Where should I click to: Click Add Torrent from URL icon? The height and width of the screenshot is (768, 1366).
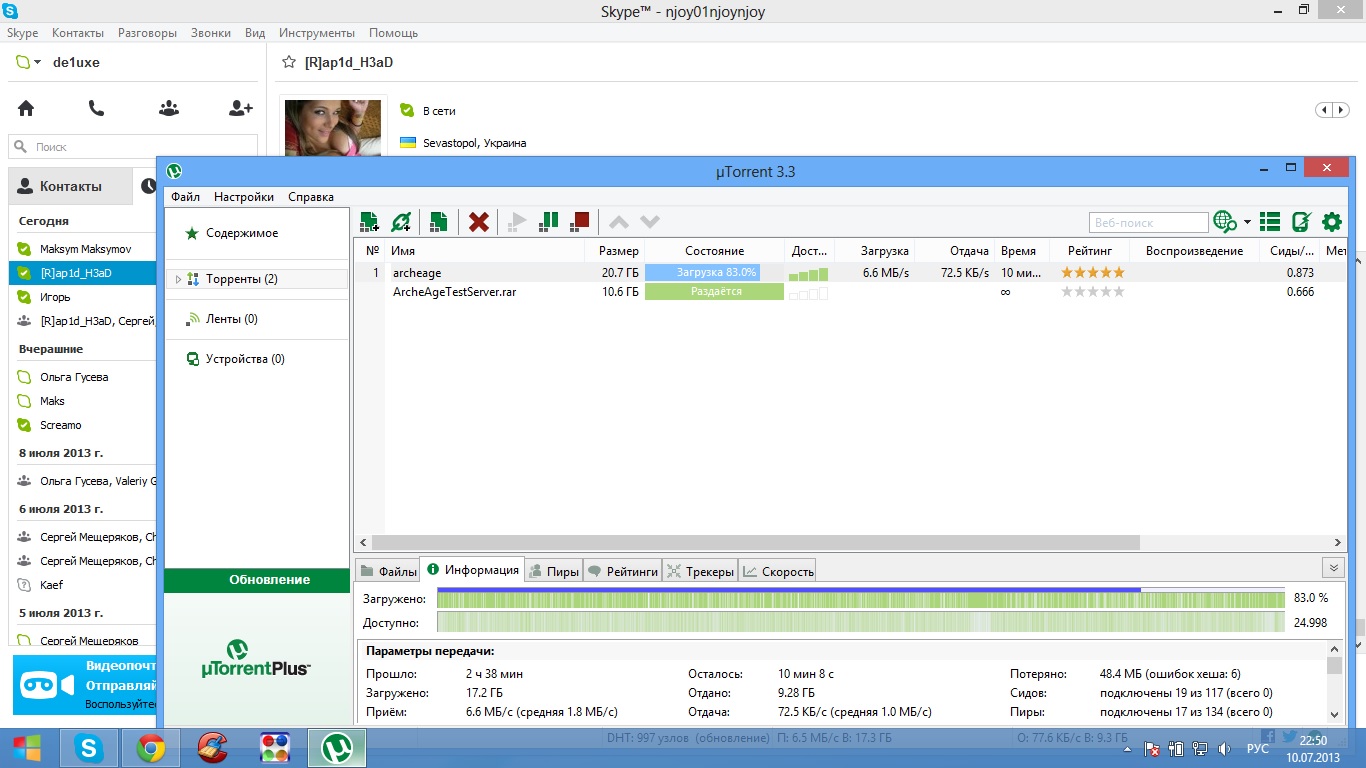point(401,222)
